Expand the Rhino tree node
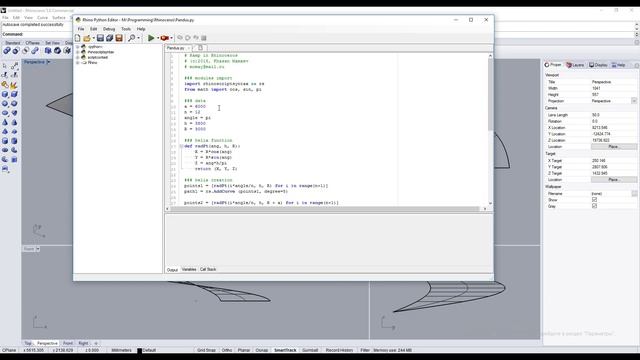640x360 pixels. pos(78,63)
